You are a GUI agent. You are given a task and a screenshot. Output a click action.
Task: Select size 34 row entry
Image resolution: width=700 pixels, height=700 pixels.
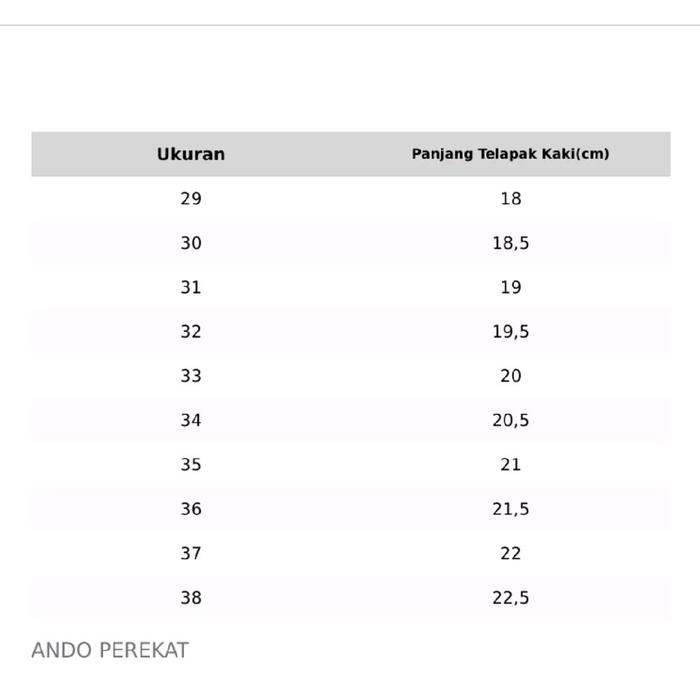pos(191,420)
